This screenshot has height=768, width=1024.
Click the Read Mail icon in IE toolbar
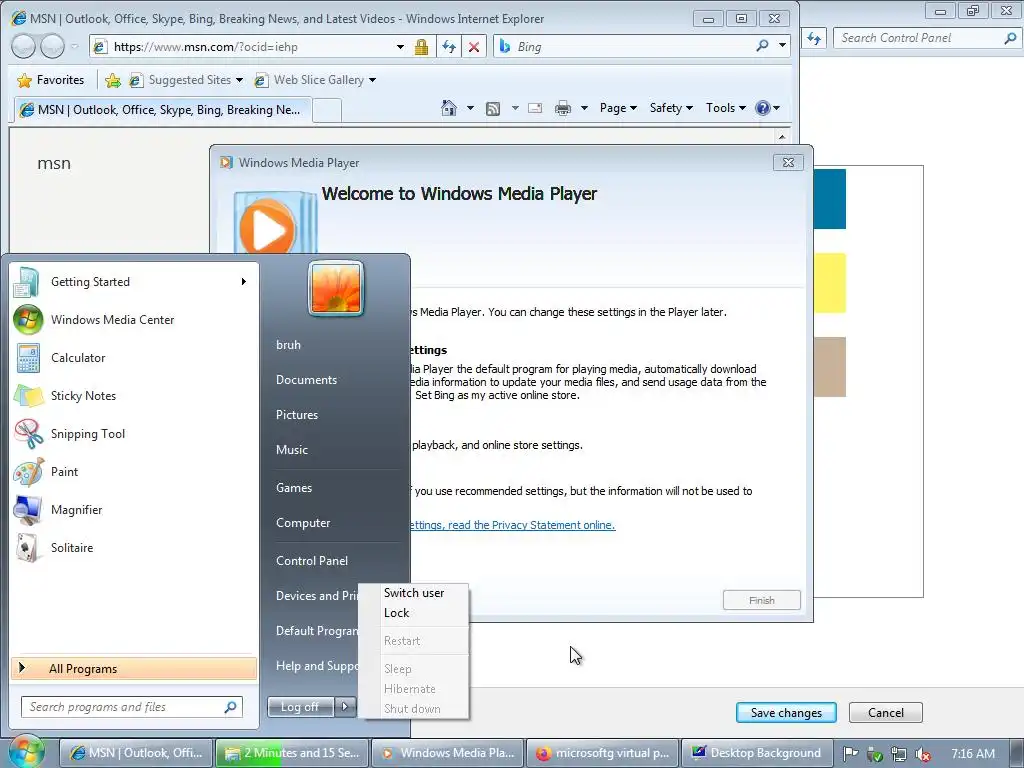(x=535, y=108)
